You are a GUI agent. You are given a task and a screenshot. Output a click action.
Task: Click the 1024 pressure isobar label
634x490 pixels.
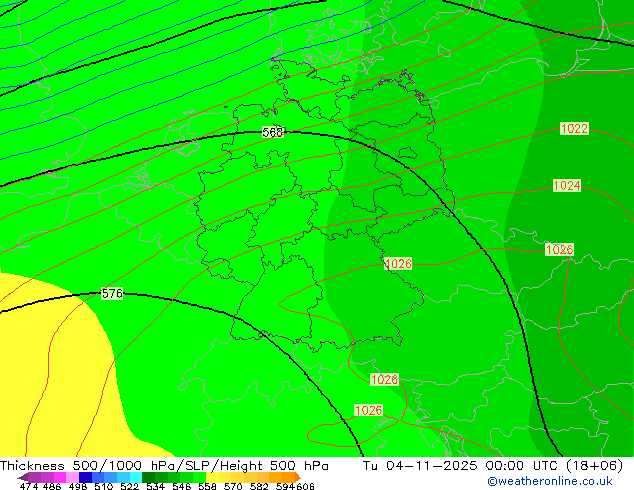[567, 186]
